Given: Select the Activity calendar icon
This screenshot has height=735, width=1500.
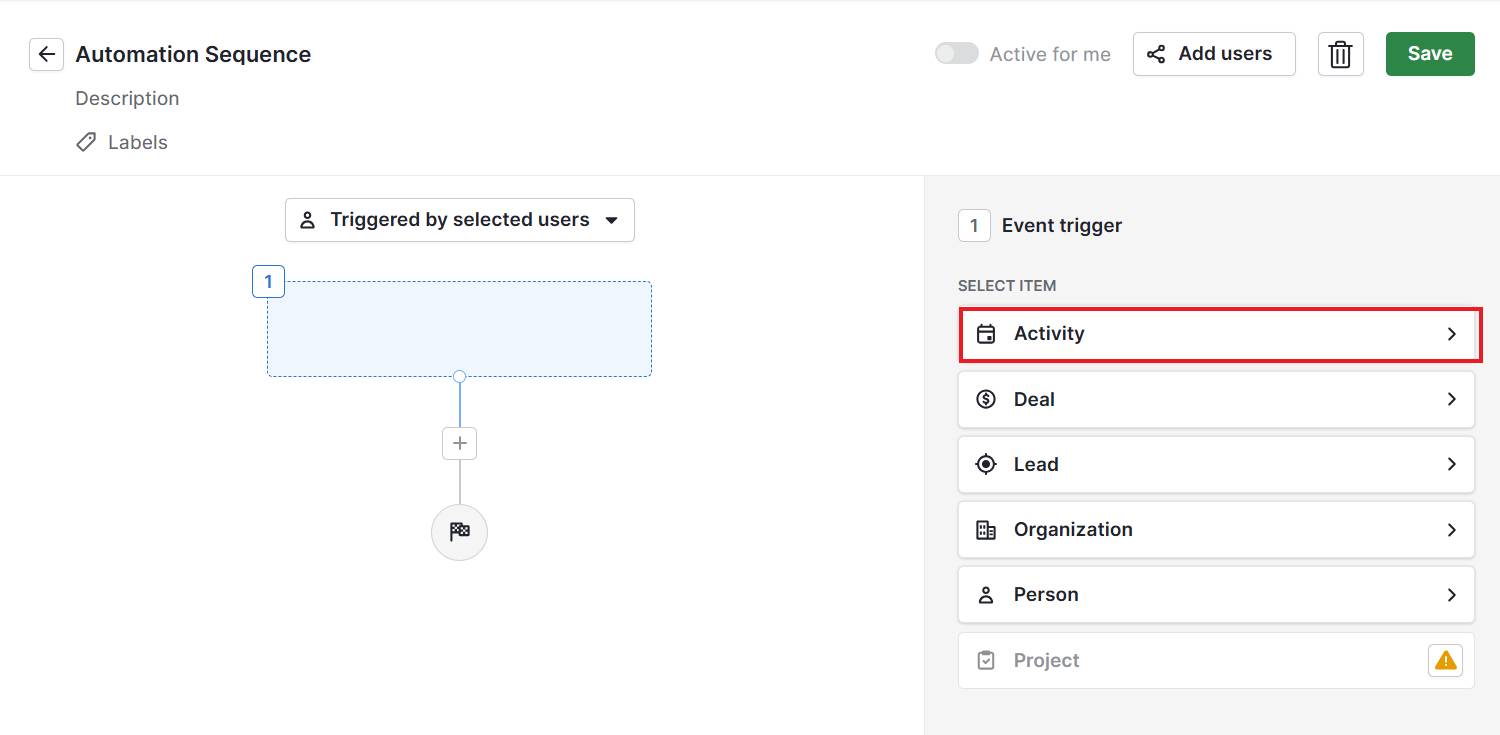Looking at the screenshot, I should click(x=986, y=334).
